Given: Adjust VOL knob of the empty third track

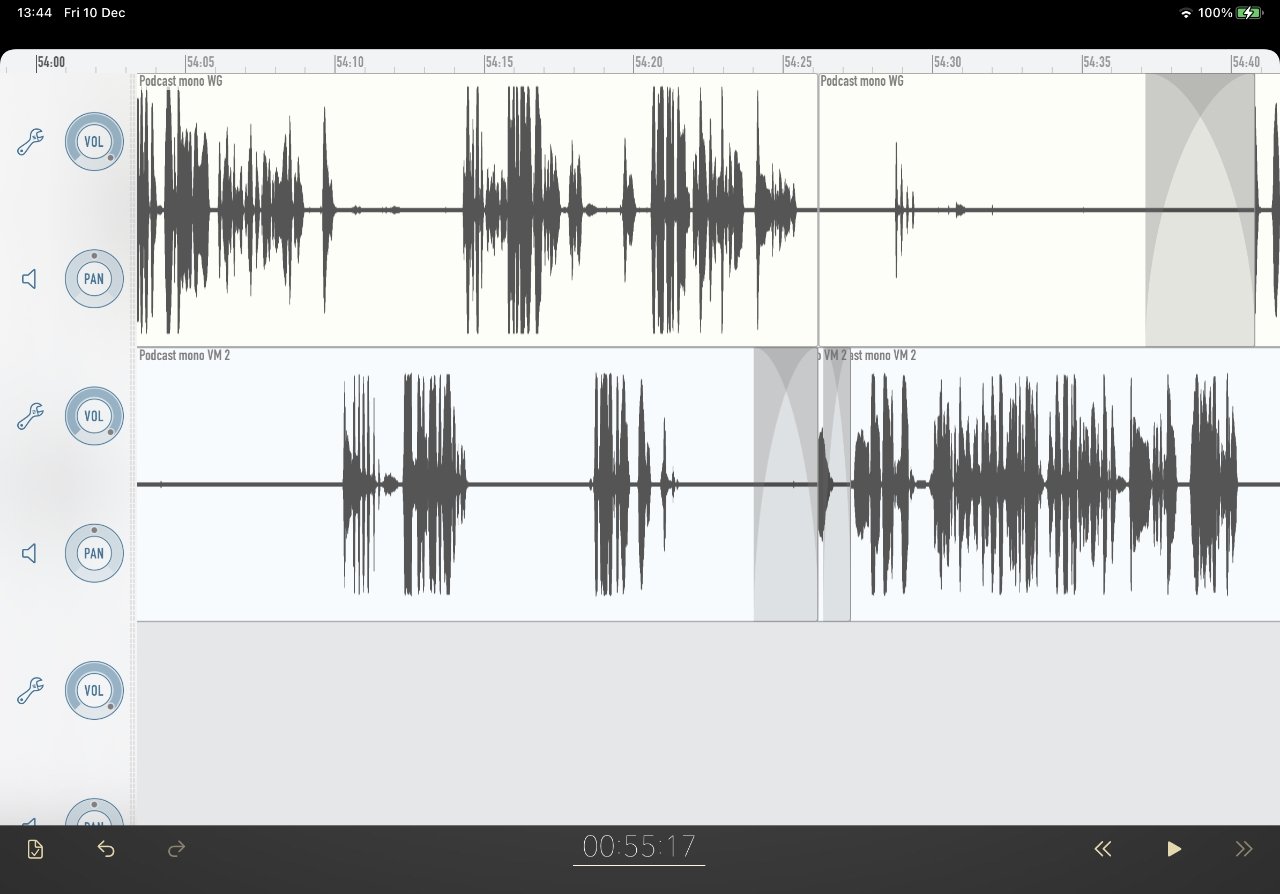Looking at the screenshot, I should tap(94, 691).
